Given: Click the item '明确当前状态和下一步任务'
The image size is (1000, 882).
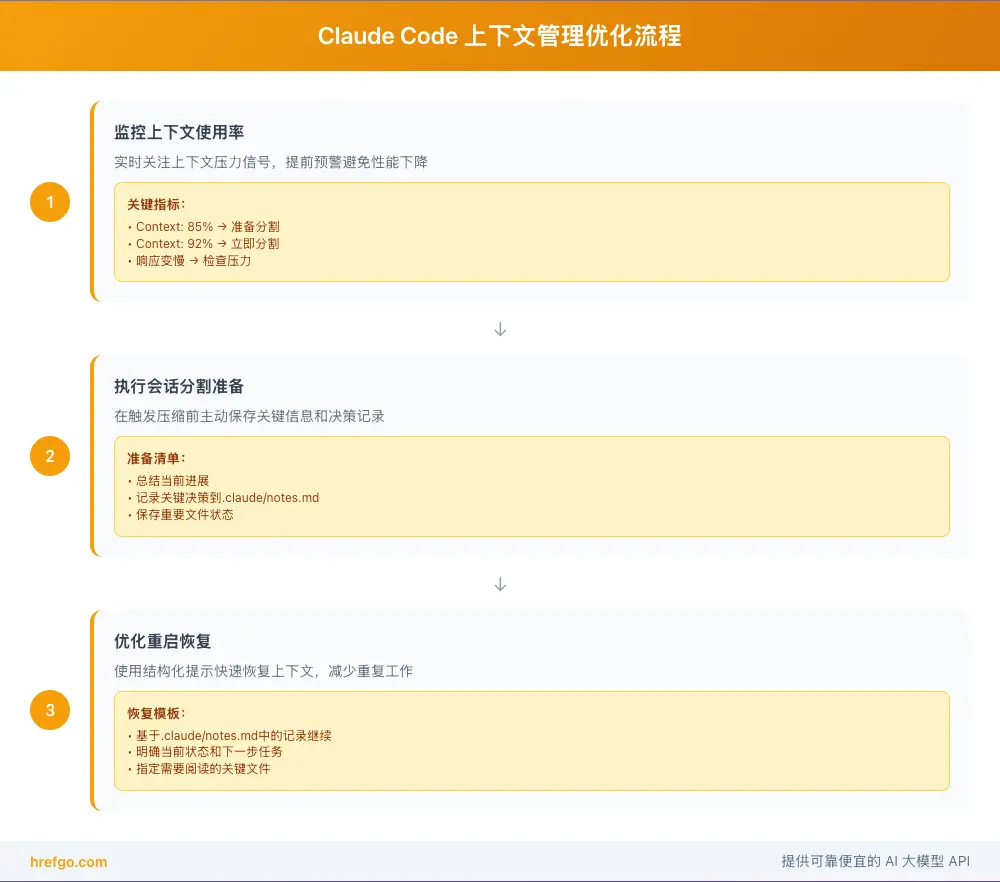Looking at the screenshot, I should click(x=209, y=751).
